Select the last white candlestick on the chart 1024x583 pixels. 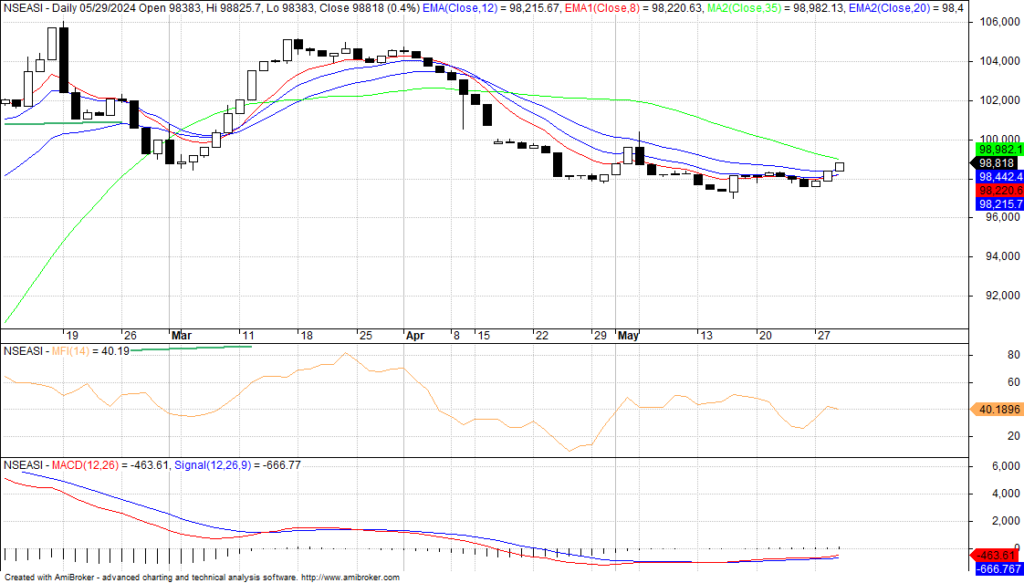840,167
